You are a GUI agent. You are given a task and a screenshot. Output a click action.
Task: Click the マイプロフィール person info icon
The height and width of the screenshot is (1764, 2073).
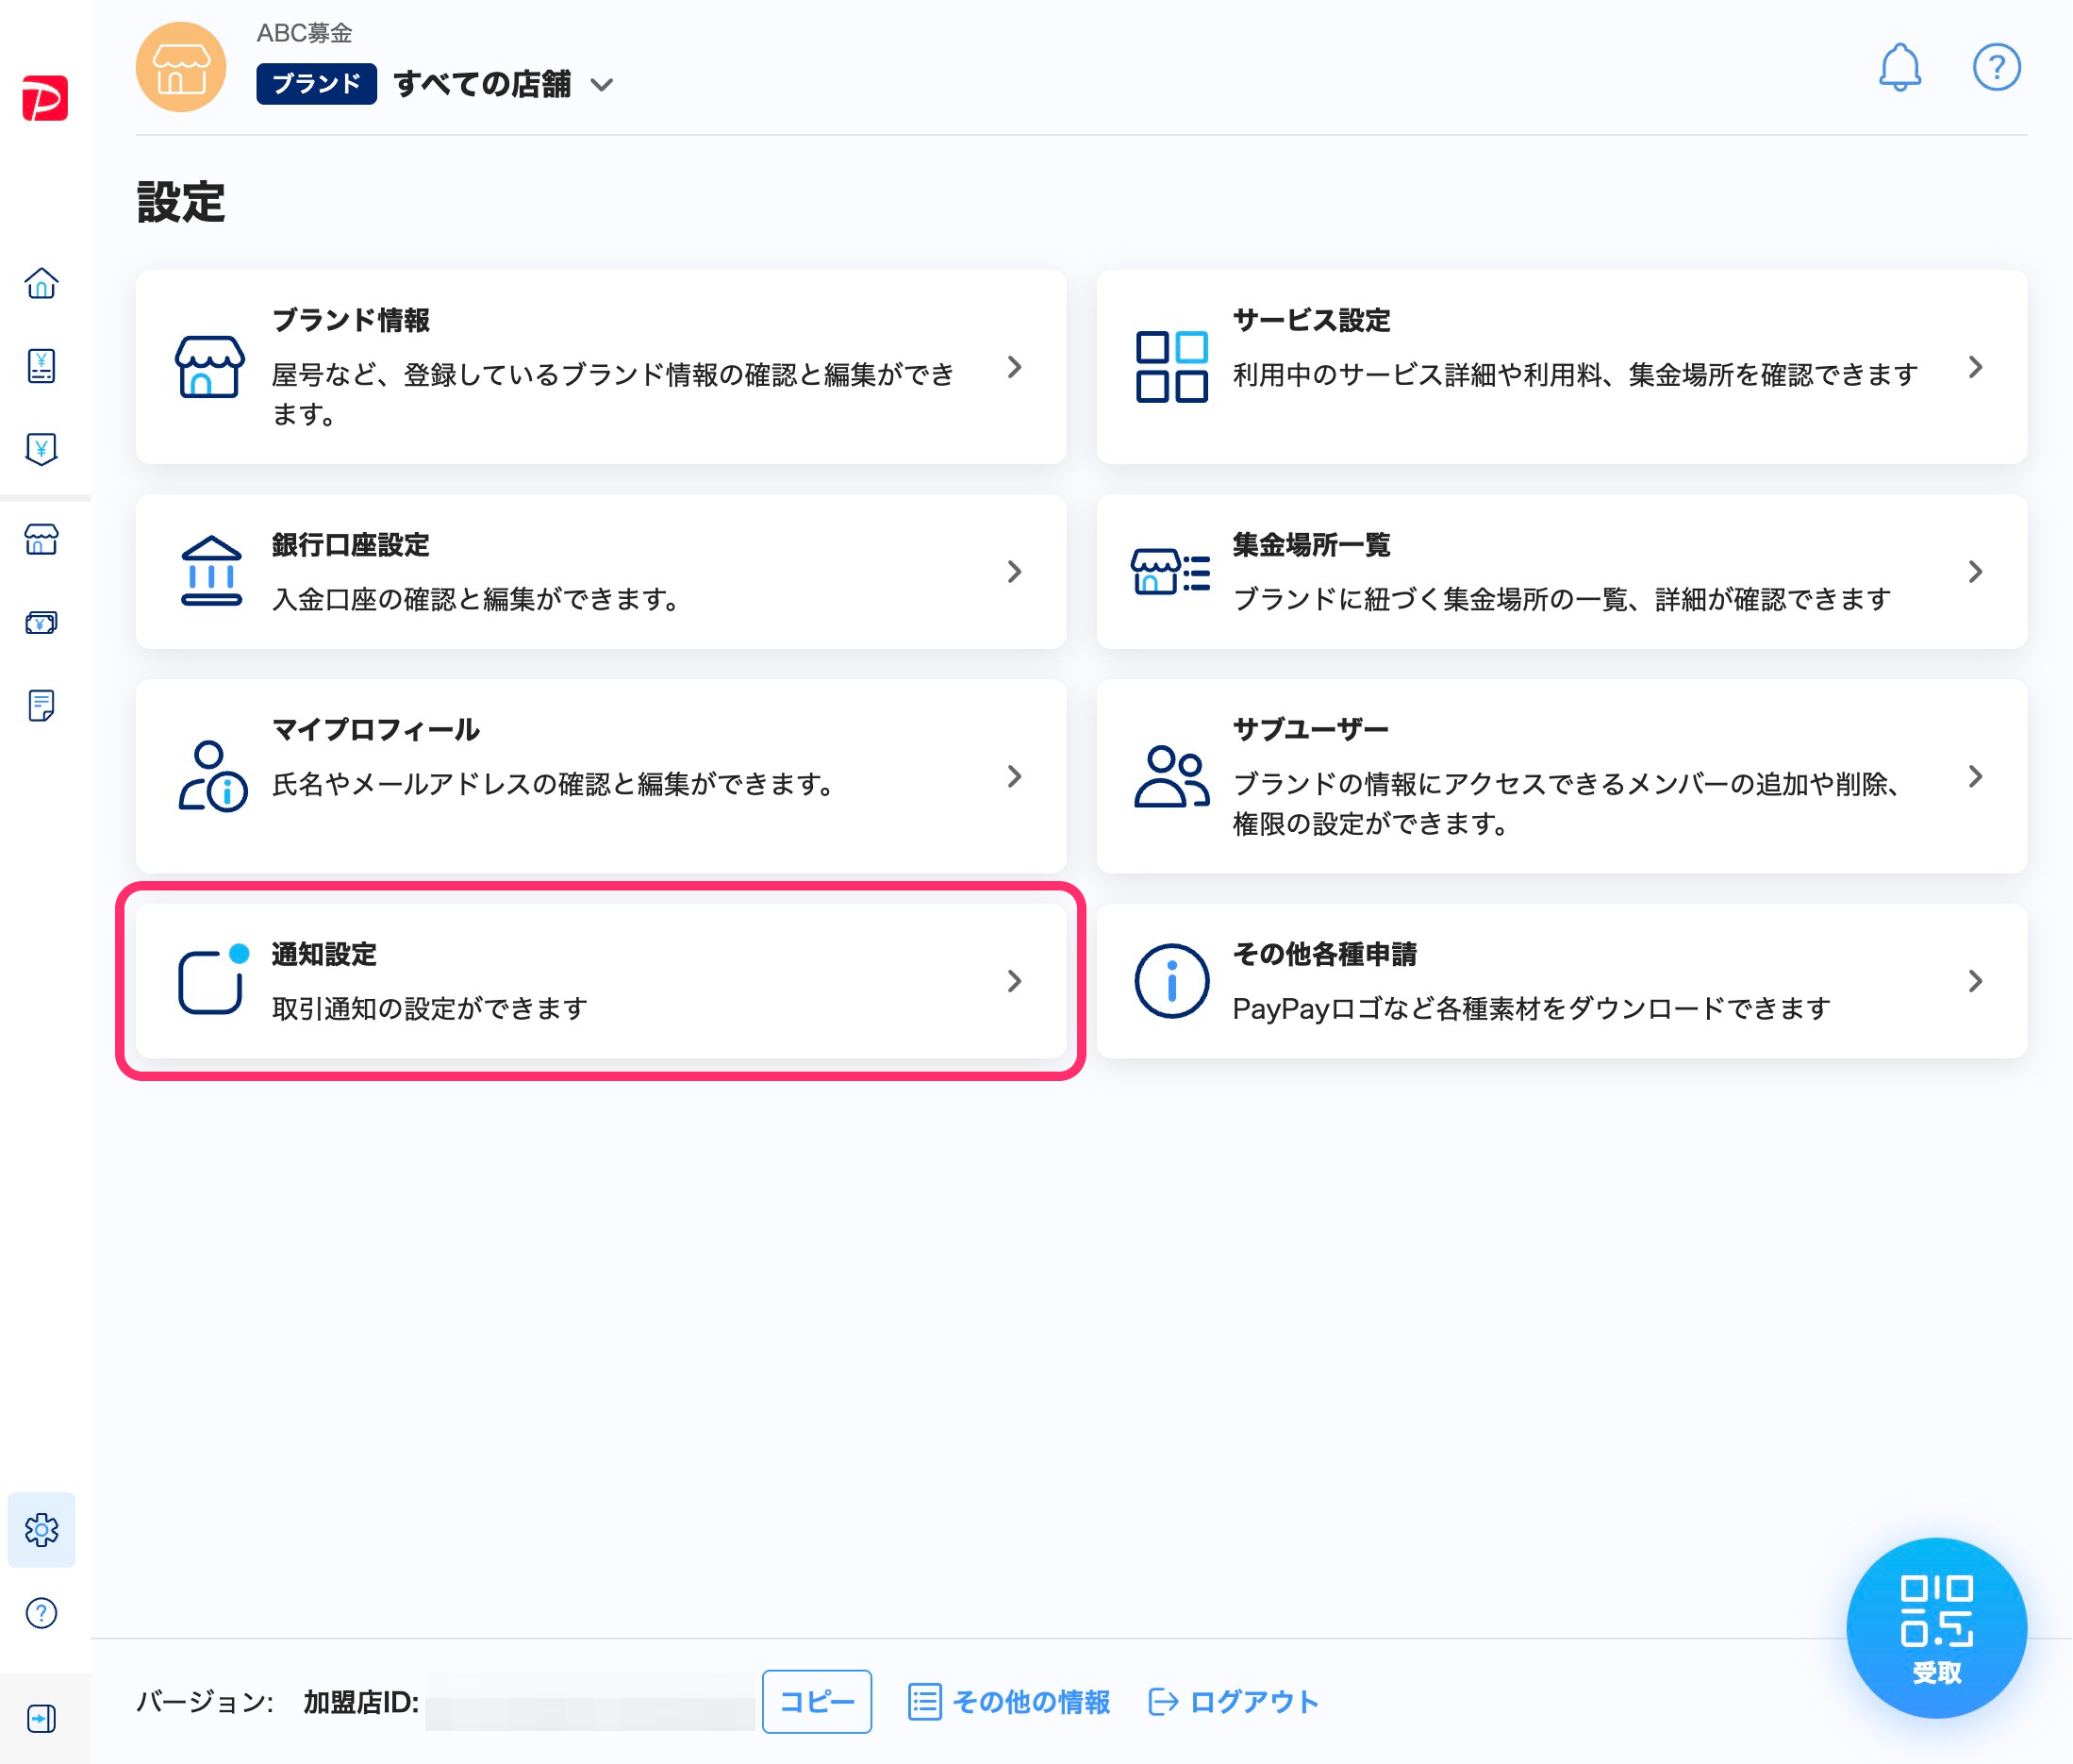pyautogui.click(x=212, y=776)
